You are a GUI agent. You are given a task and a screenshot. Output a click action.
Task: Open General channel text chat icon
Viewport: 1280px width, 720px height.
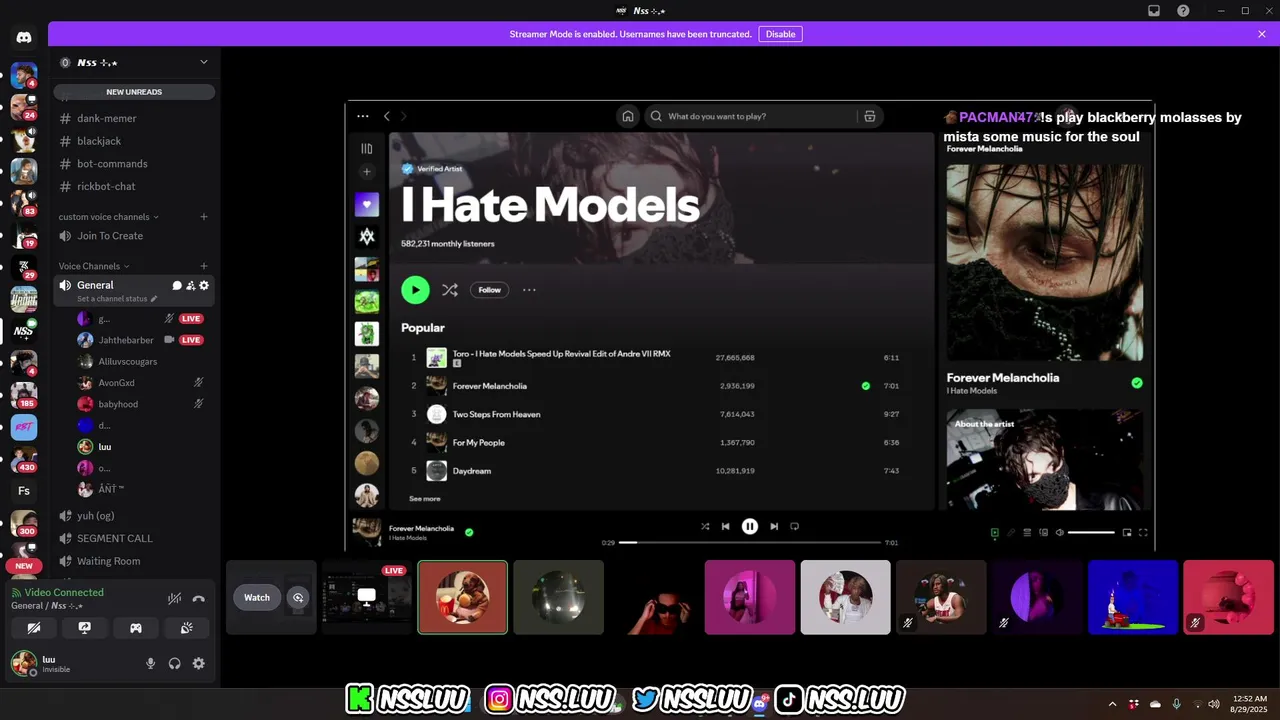[x=177, y=286]
